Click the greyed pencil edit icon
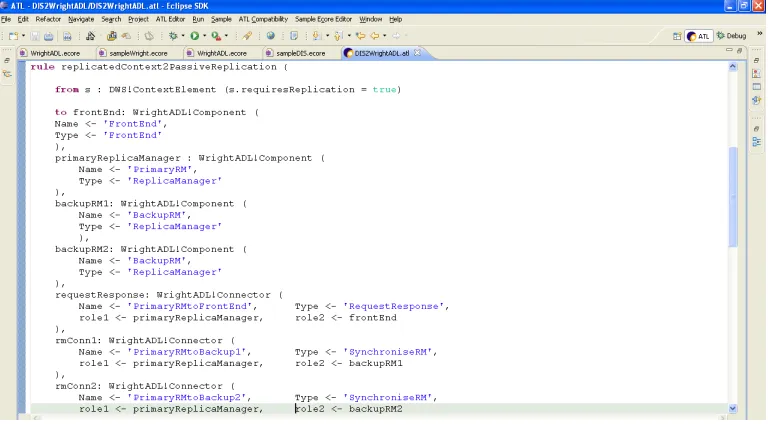The image size is (768, 424). point(126,36)
